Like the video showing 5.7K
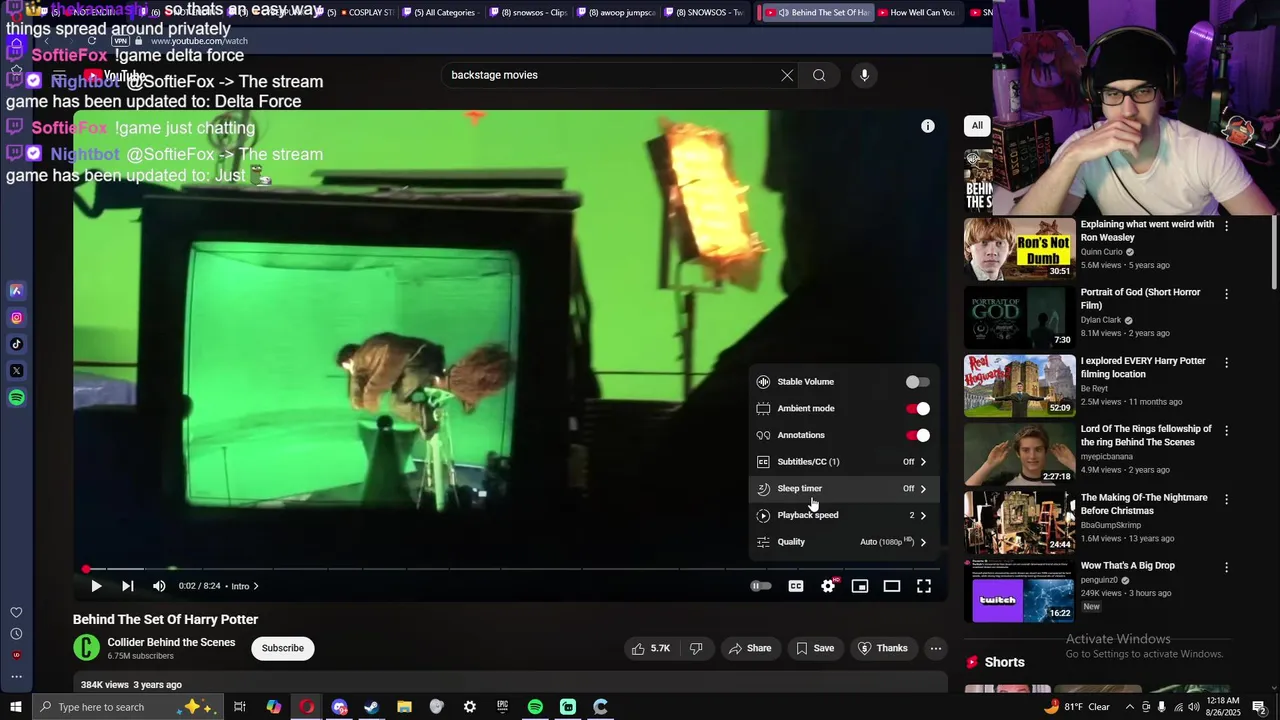The width and height of the screenshot is (1280, 720). click(650, 648)
